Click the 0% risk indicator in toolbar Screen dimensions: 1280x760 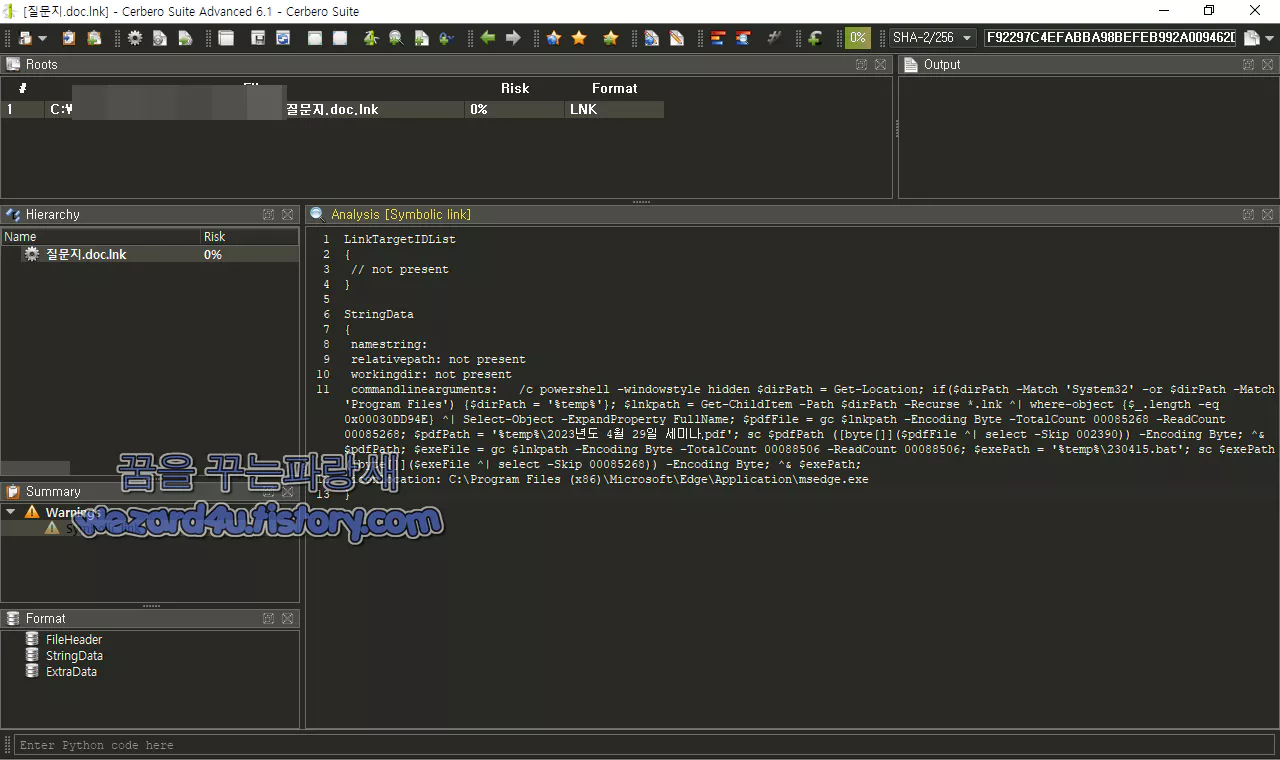click(858, 38)
